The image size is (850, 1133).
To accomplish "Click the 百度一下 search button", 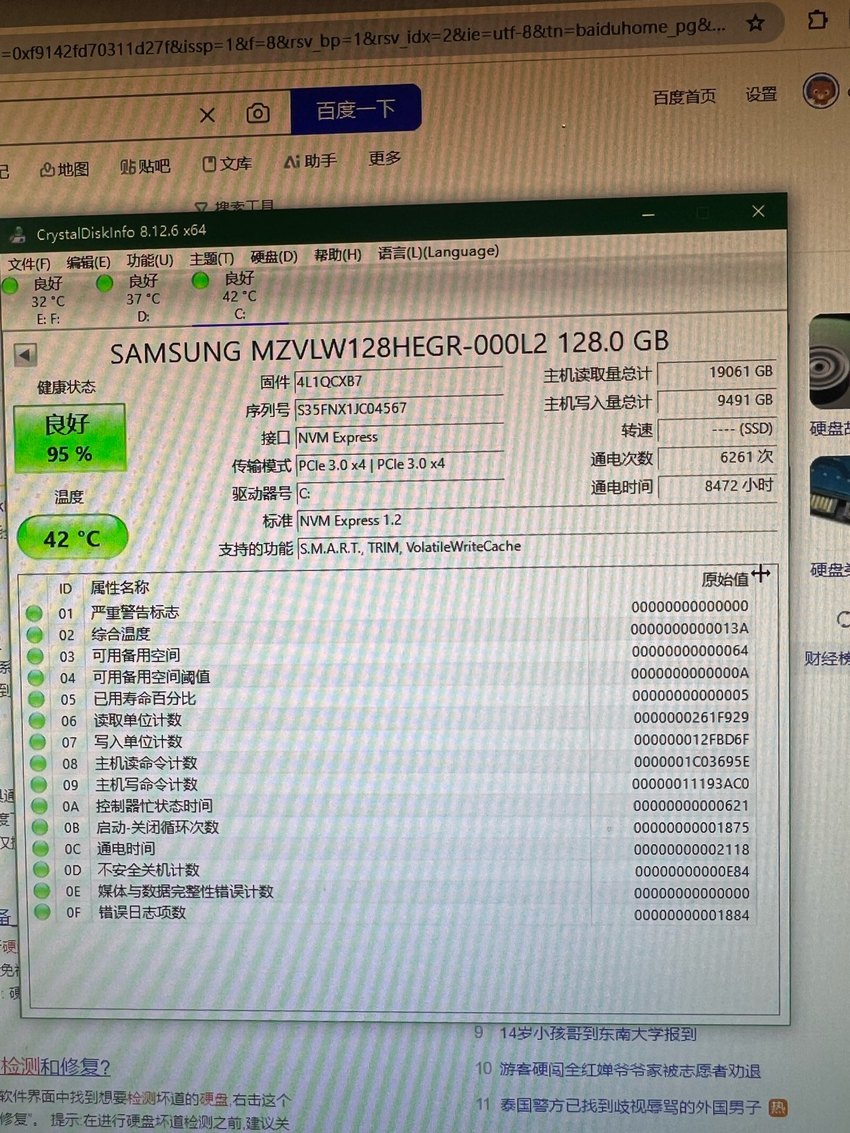I will click(356, 110).
